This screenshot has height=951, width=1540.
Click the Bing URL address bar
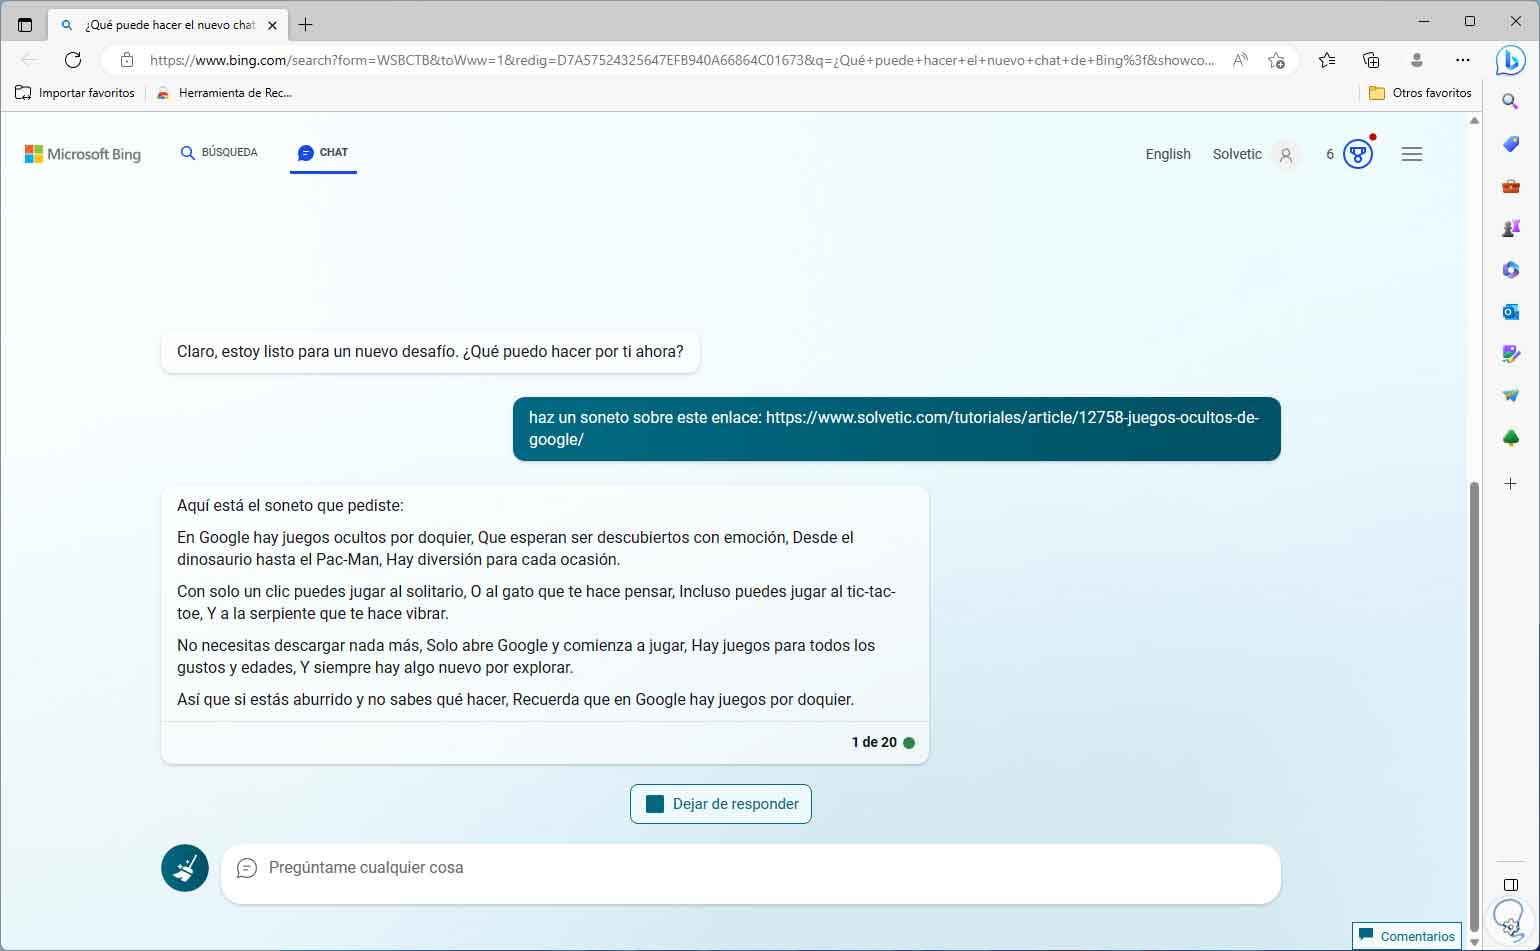[682, 60]
